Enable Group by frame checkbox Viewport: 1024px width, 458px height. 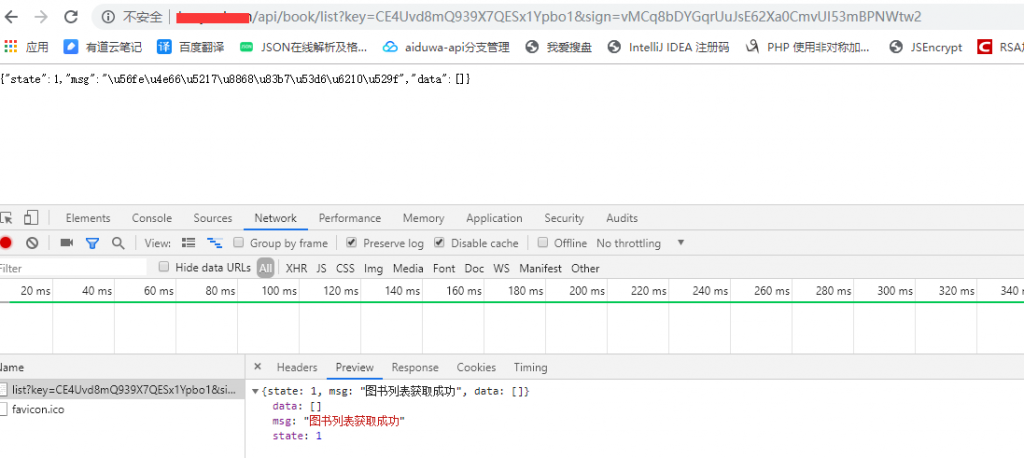click(x=239, y=243)
